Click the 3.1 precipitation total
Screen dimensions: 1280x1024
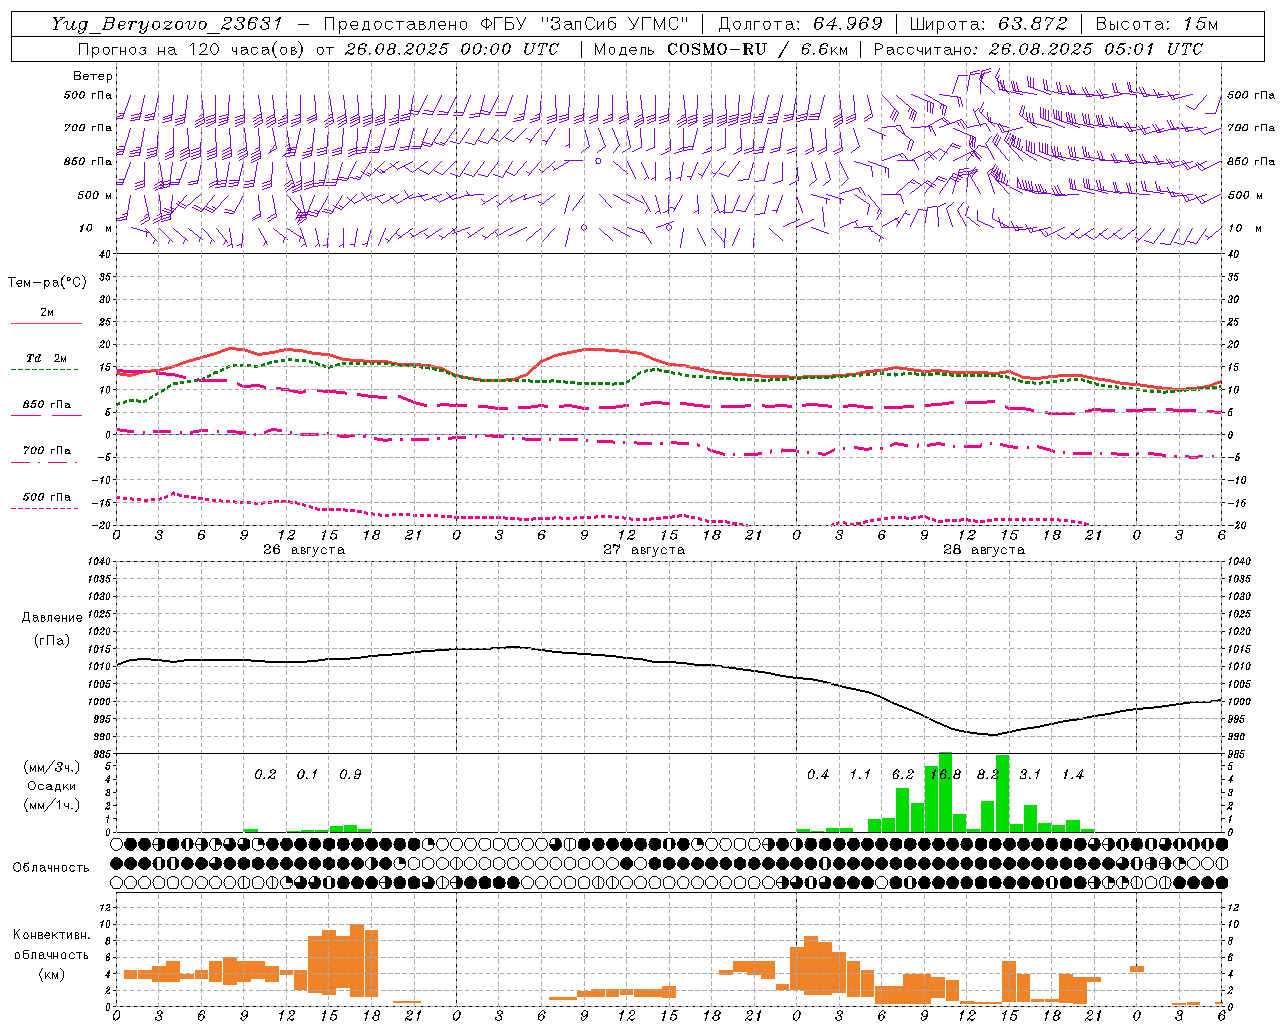point(1030,775)
